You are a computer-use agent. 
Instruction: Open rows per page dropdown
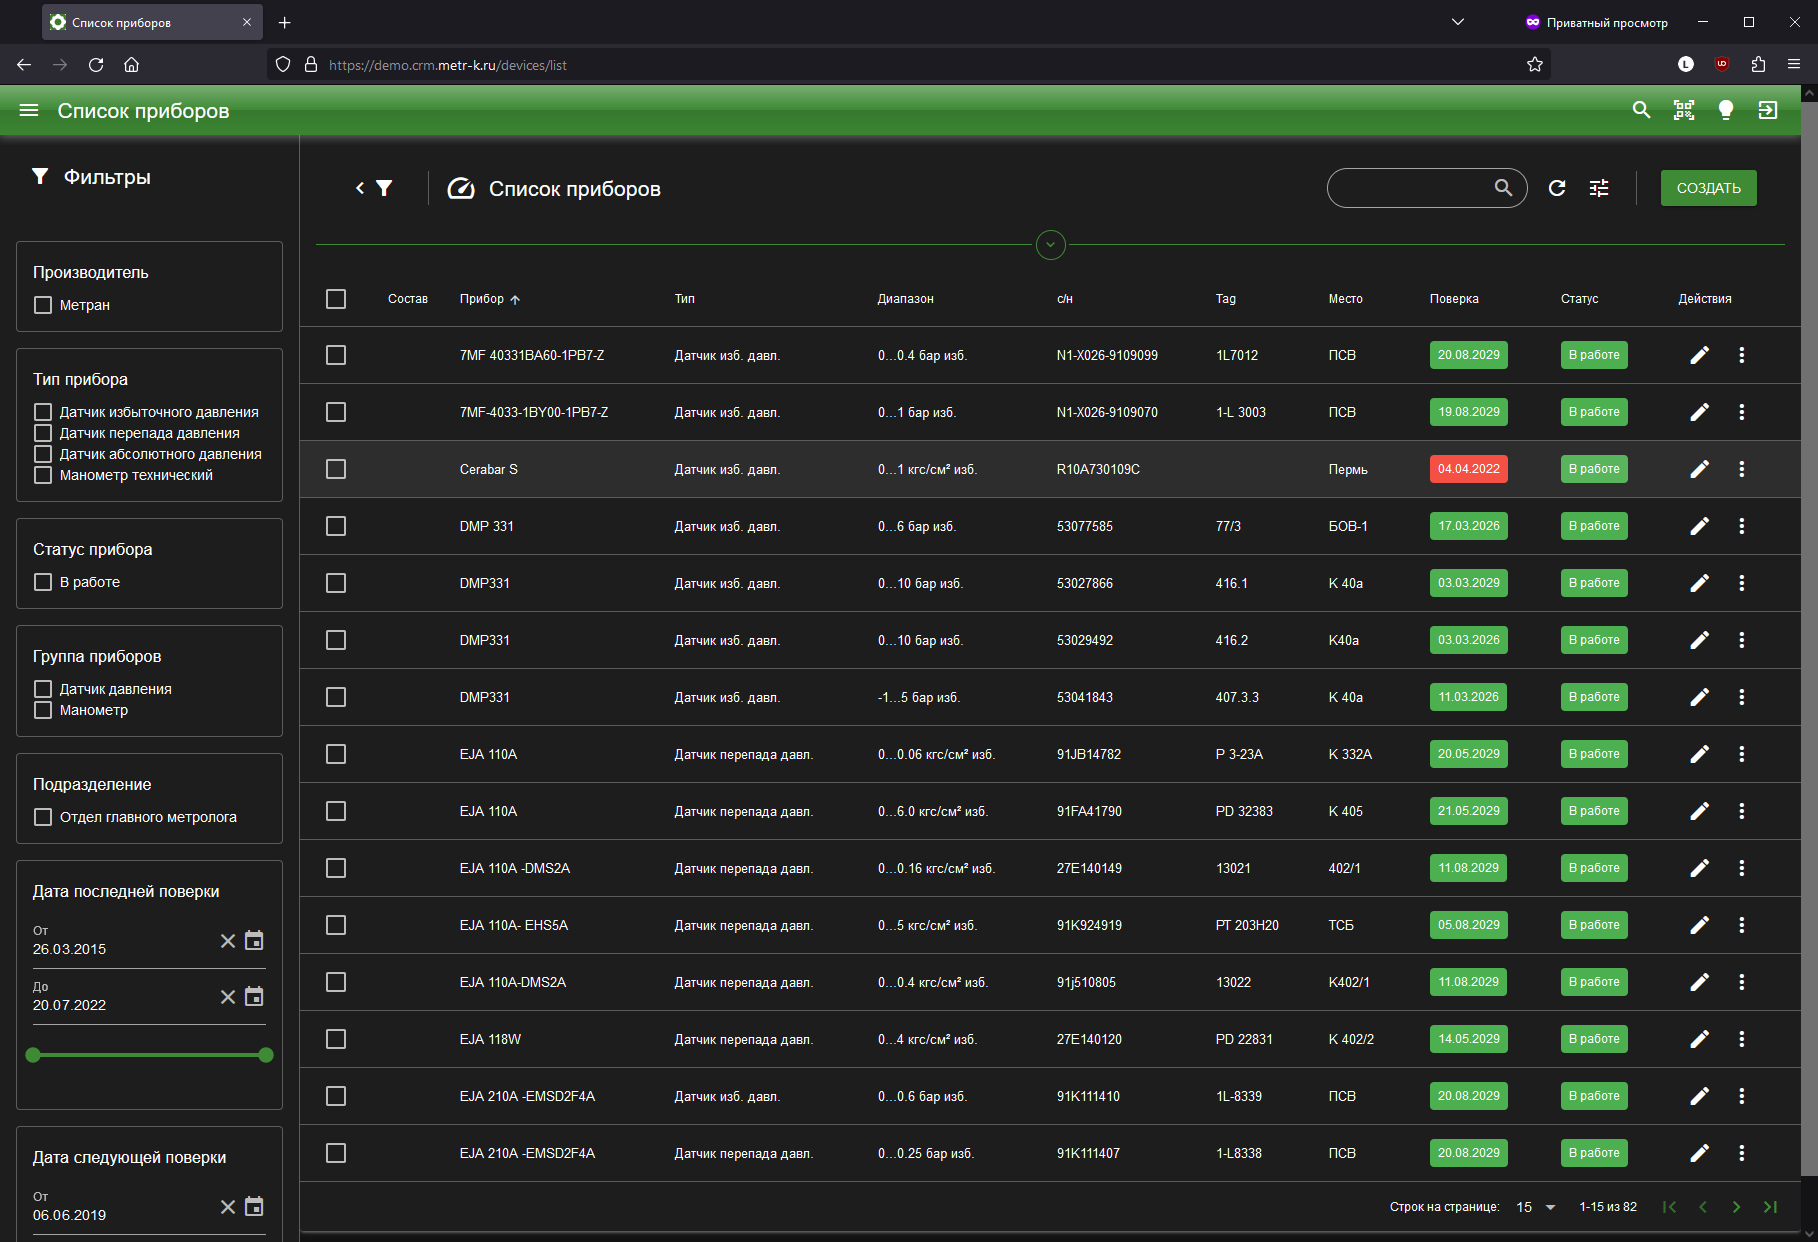pos(1537,1207)
